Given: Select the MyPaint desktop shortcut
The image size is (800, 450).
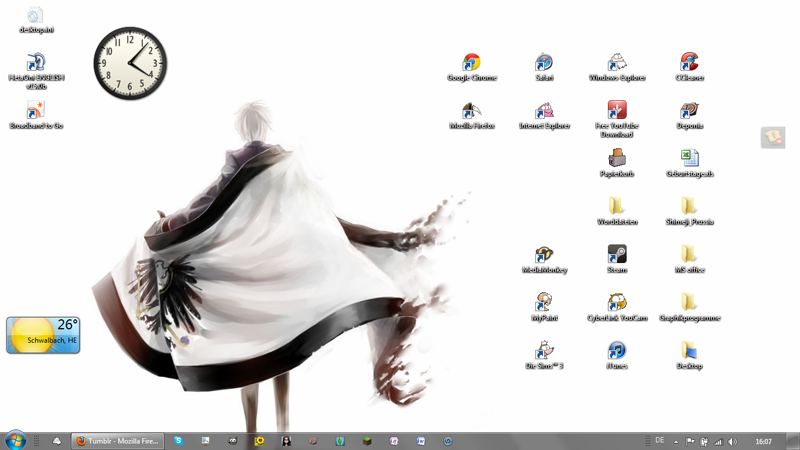Looking at the screenshot, I should [544, 303].
